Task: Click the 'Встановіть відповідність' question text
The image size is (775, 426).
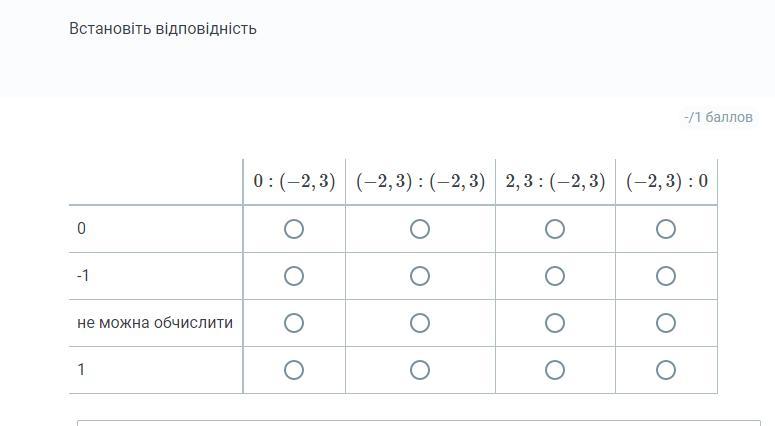Action: pos(163,29)
